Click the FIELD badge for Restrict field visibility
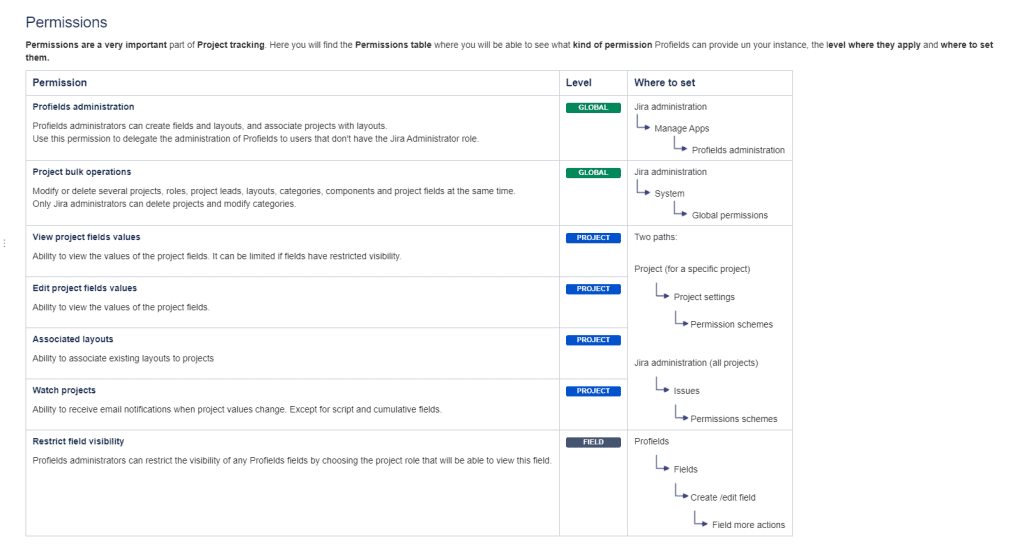1024x551 pixels. (x=593, y=442)
